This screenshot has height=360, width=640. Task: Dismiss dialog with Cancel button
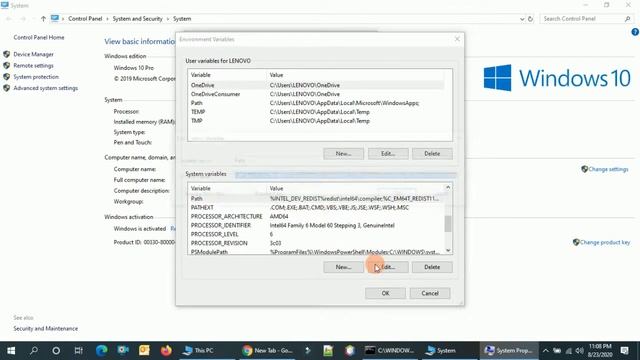tap(430, 293)
